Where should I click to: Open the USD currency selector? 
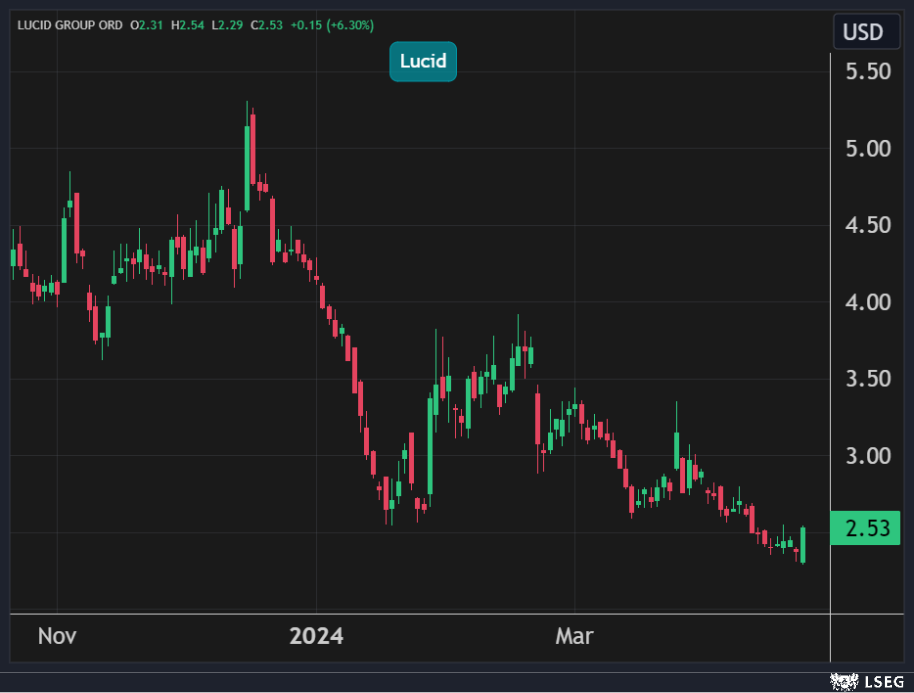862,32
